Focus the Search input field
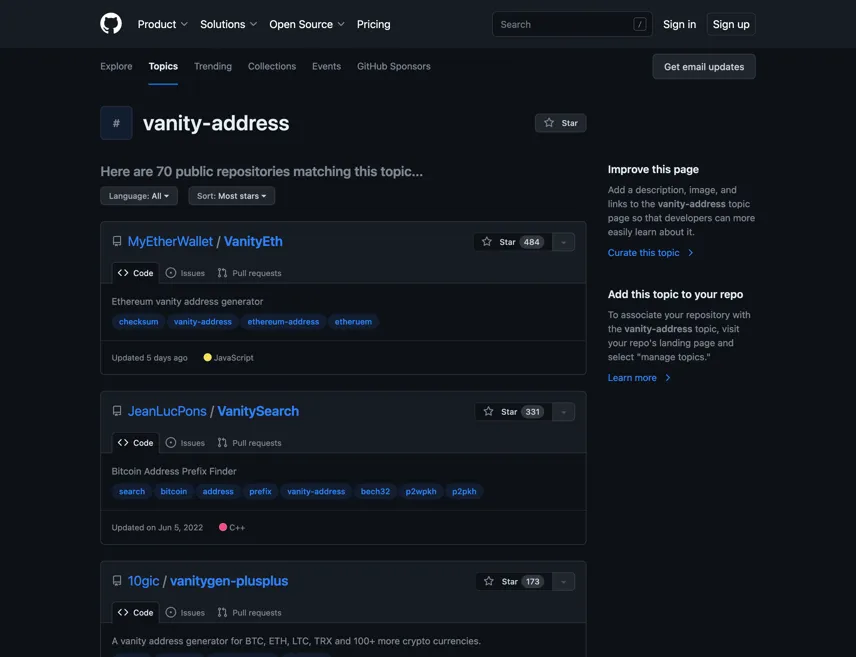Image resolution: width=856 pixels, height=657 pixels. (572, 24)
